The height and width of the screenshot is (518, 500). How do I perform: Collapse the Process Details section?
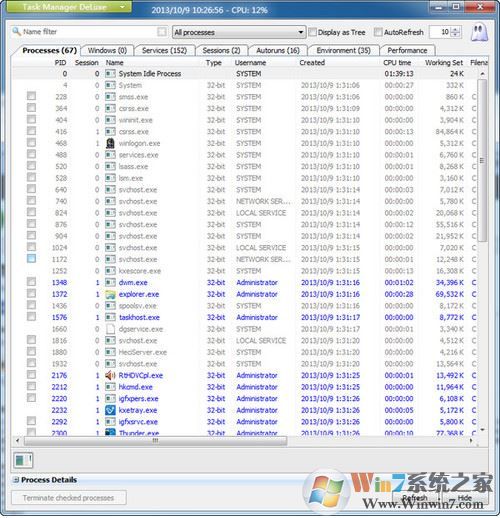pos(16,480)
